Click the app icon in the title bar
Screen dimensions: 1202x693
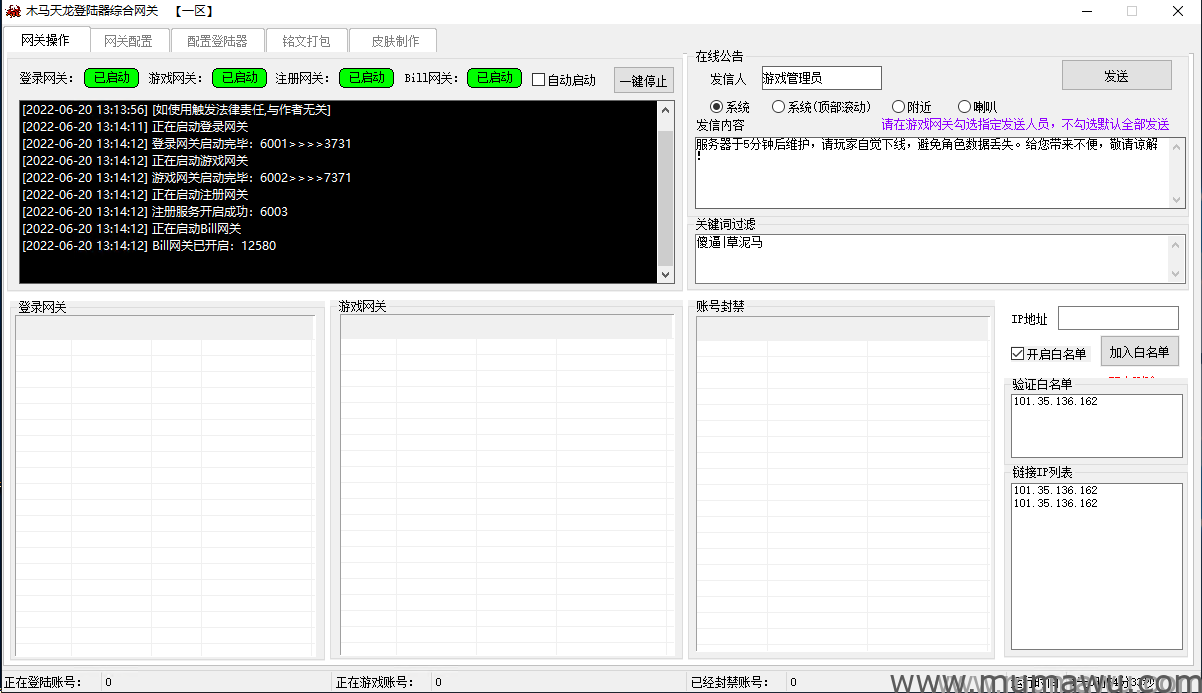point(13,11)
